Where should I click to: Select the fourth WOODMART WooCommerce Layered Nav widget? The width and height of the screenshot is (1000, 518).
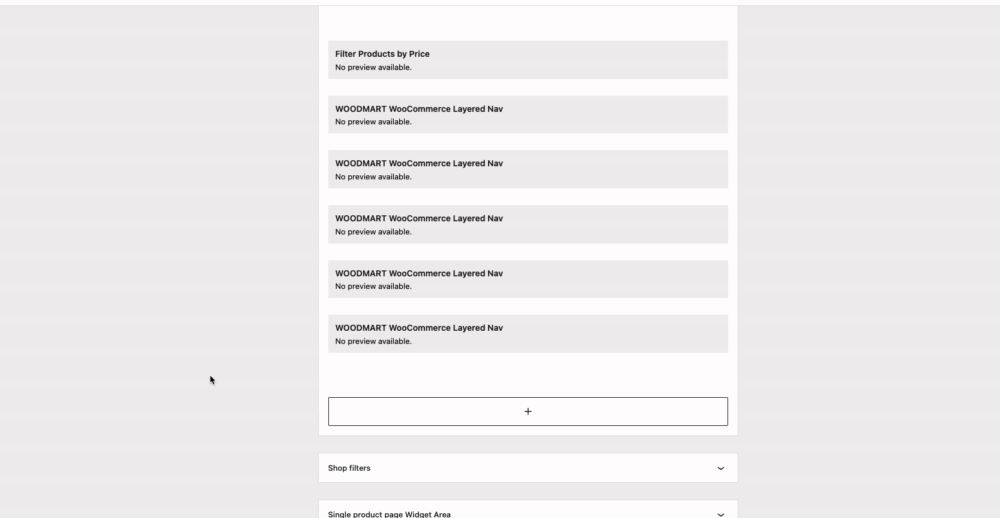(x=527, y=279)
